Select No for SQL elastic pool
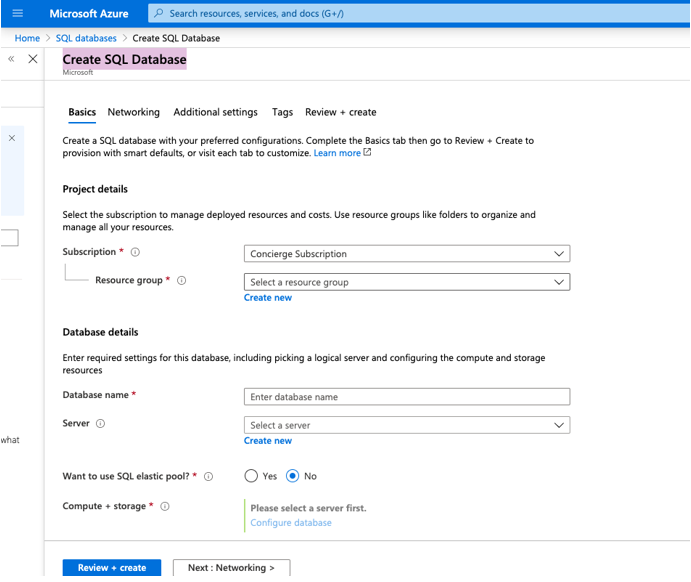Viewport: 691px width, 582px height. [293, 476]
